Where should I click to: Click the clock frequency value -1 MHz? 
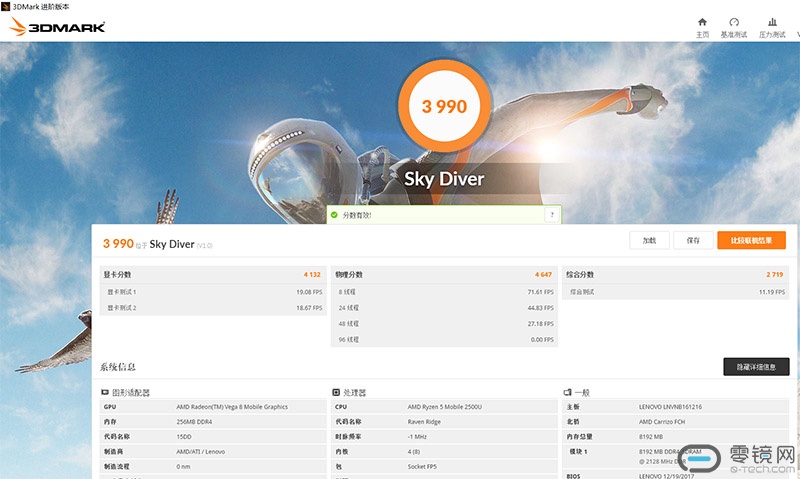click(417, 437)
